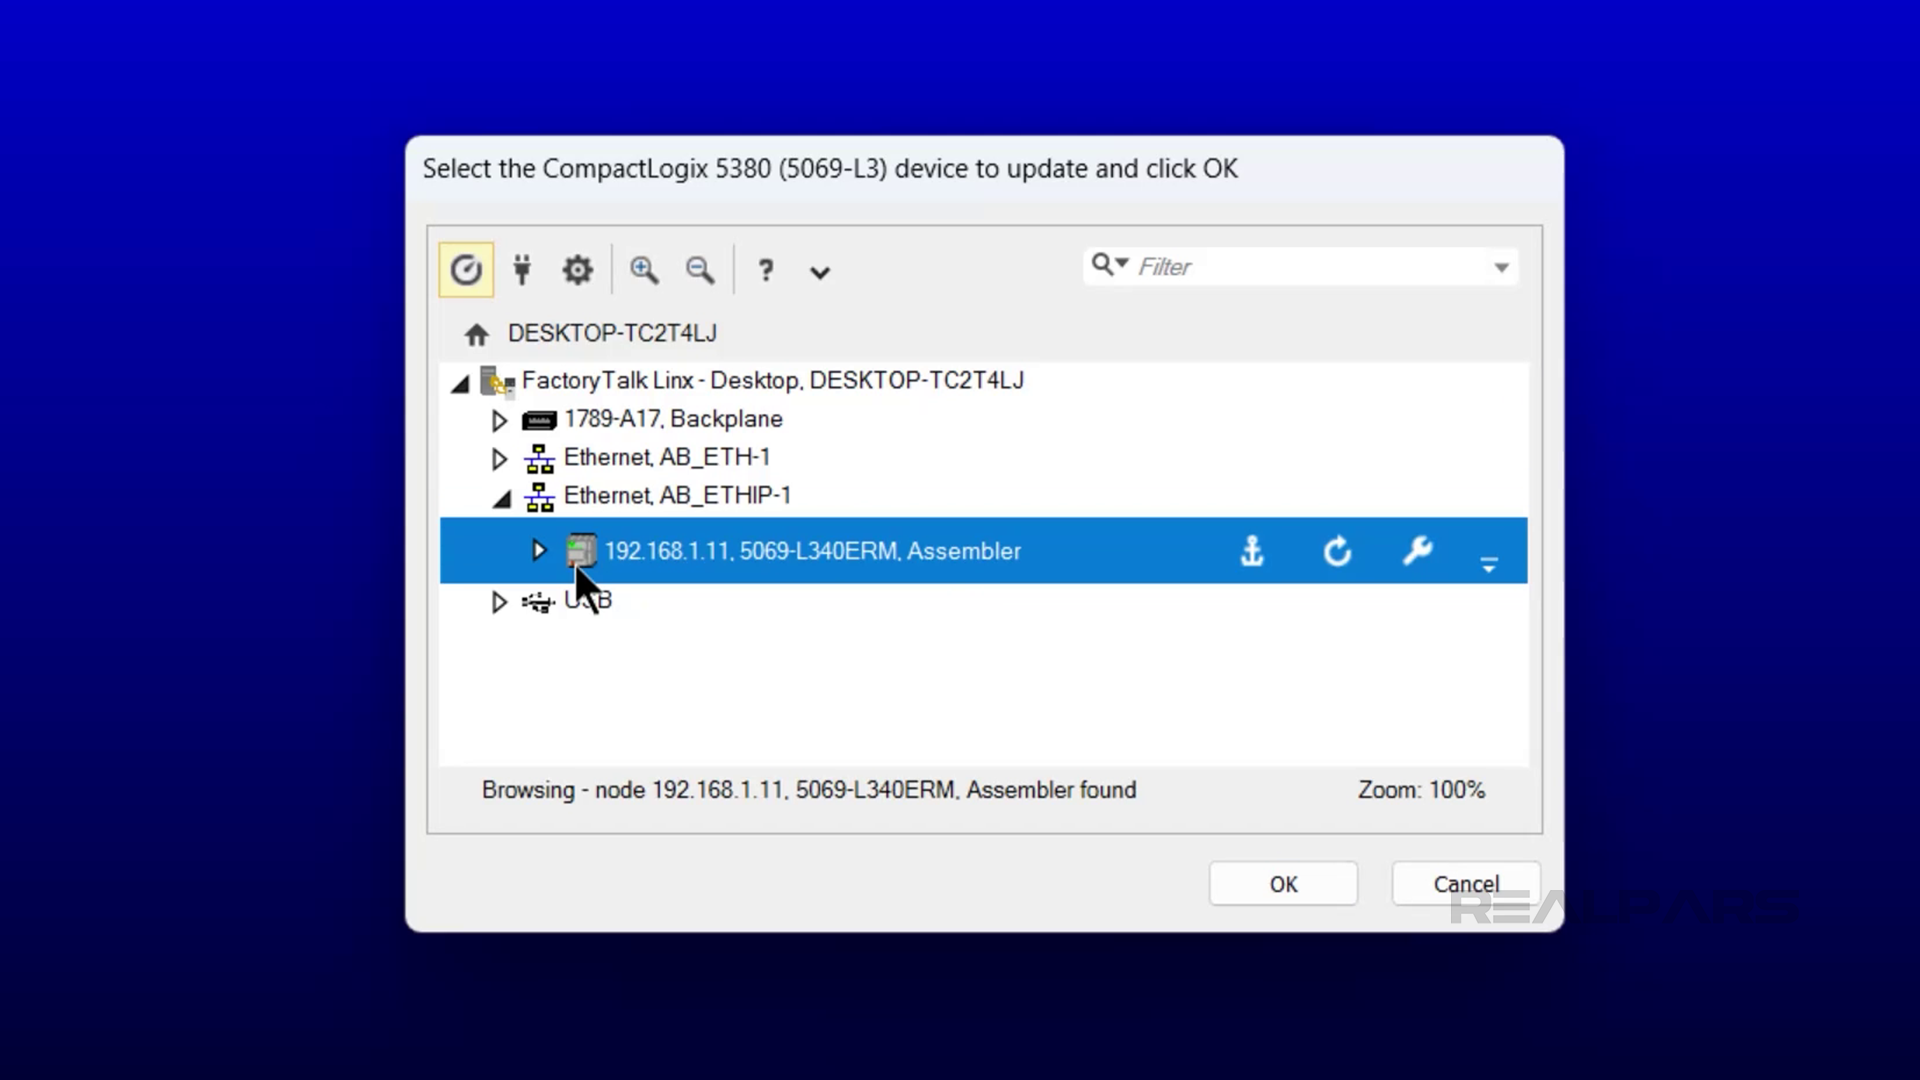Select 192.168.1.11, 5069-L340ERM, Assembler row
This screenshot has height=1080, width=1920.
coord(983,550)
